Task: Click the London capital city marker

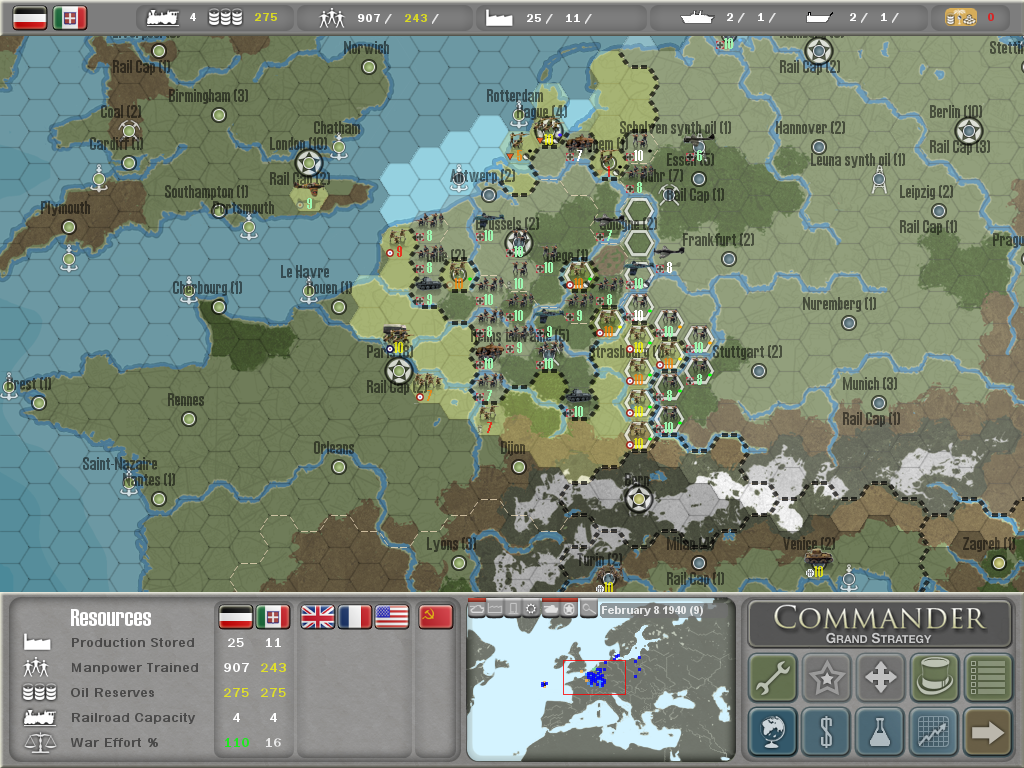Action: coord(308,163)
